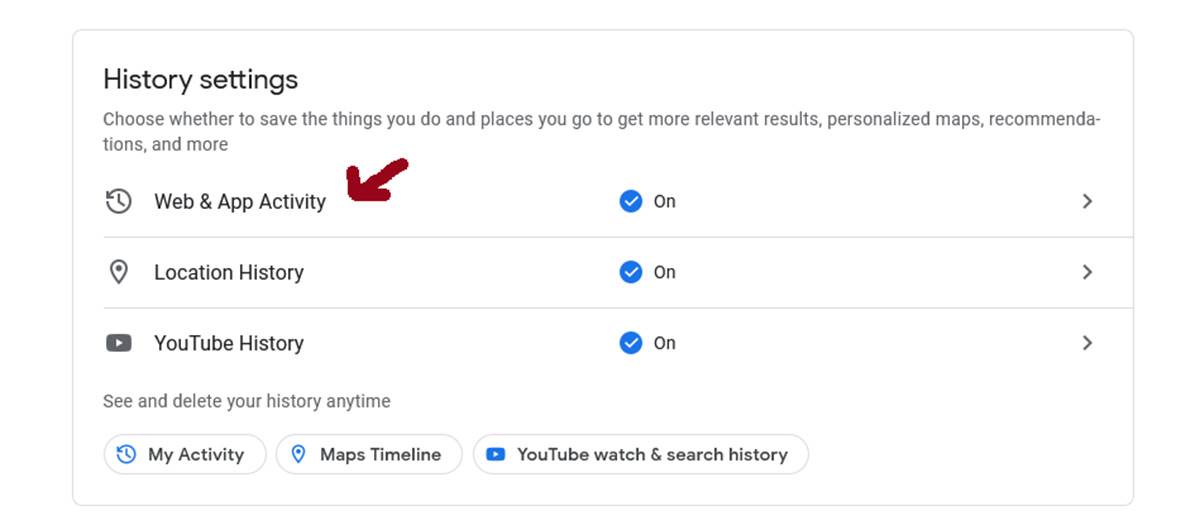The width and height of the screenshot is (1200, 525).
Task: Click the YouTube History play icon
Action: coord(118,343)
